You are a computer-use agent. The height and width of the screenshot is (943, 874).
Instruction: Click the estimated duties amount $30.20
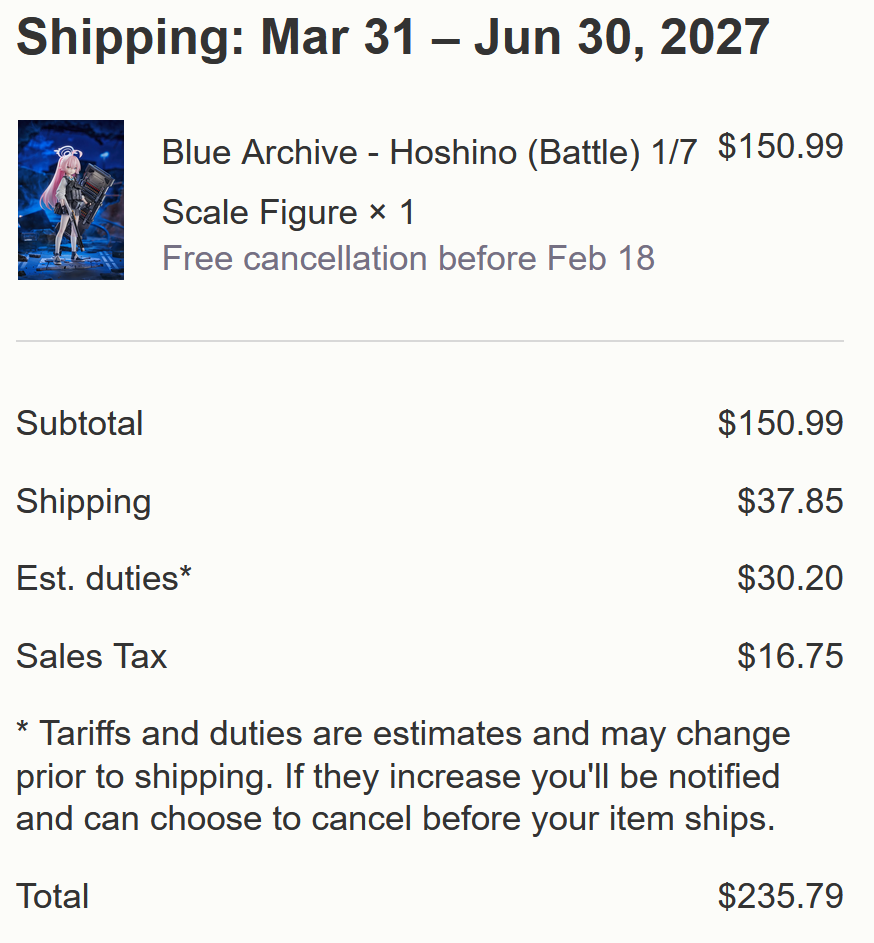790,578
